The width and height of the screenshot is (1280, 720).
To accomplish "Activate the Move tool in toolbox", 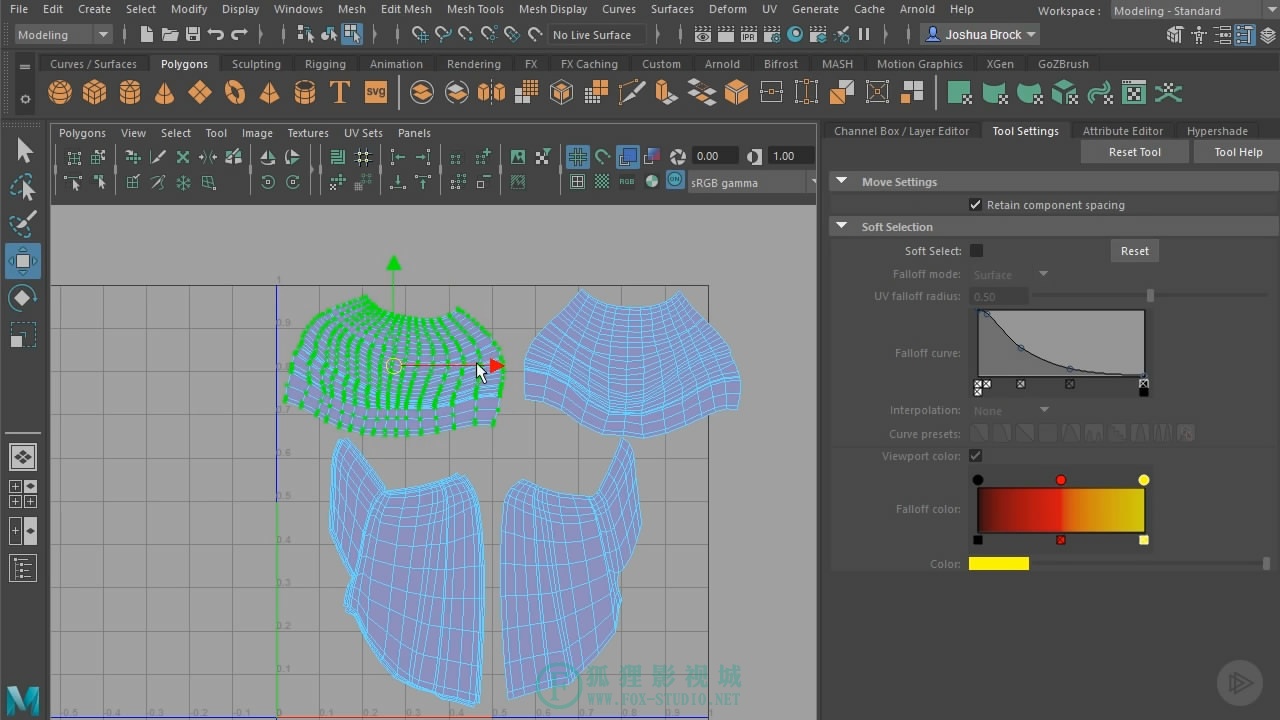I will pos(23,261).
